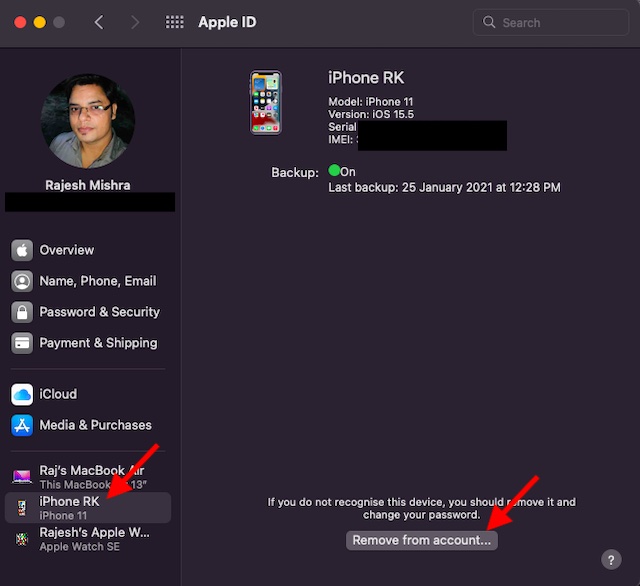Select Raj's MacBook Air device
The height and width of the screenshot is (586, 640).
coord(88,477)
